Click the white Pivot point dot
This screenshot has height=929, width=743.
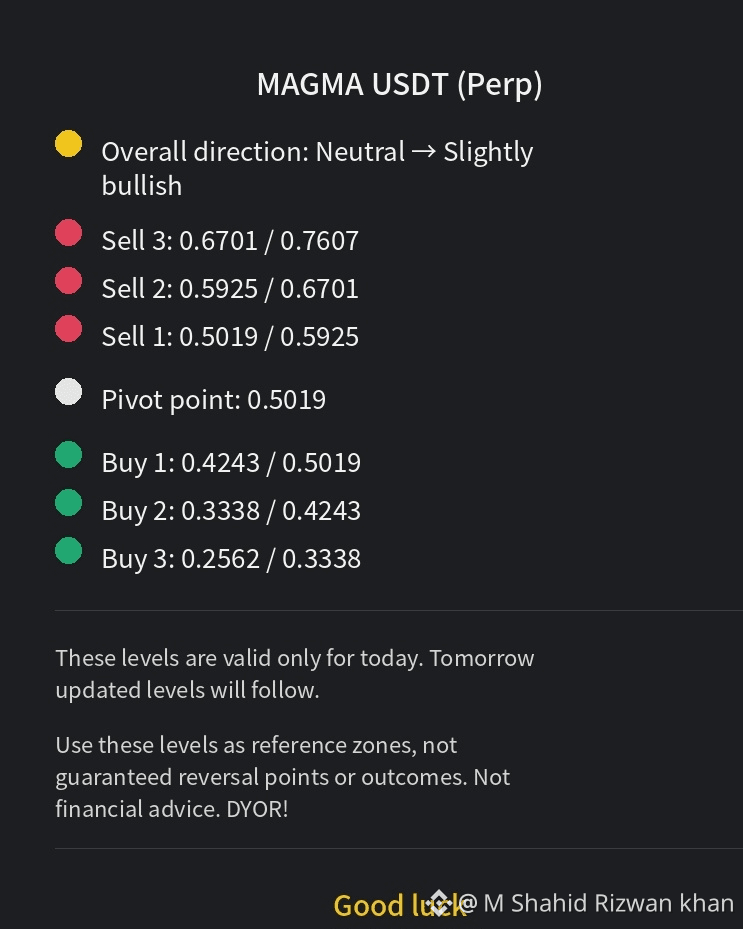[x=68, y=392]
